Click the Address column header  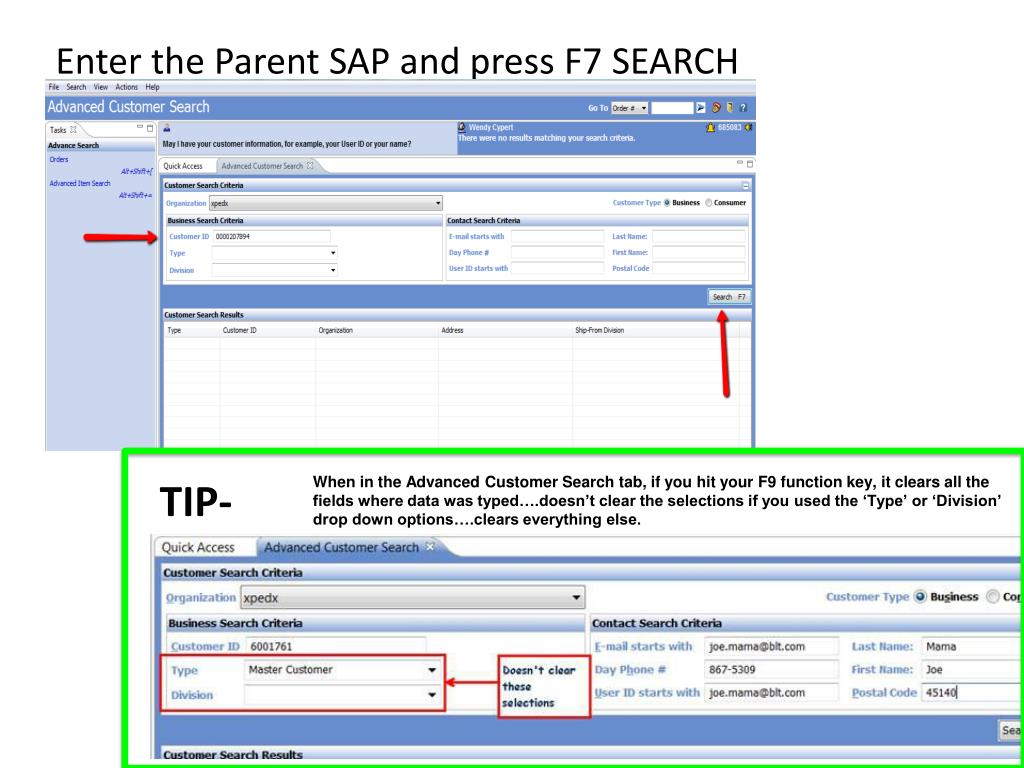click(452, 330)
